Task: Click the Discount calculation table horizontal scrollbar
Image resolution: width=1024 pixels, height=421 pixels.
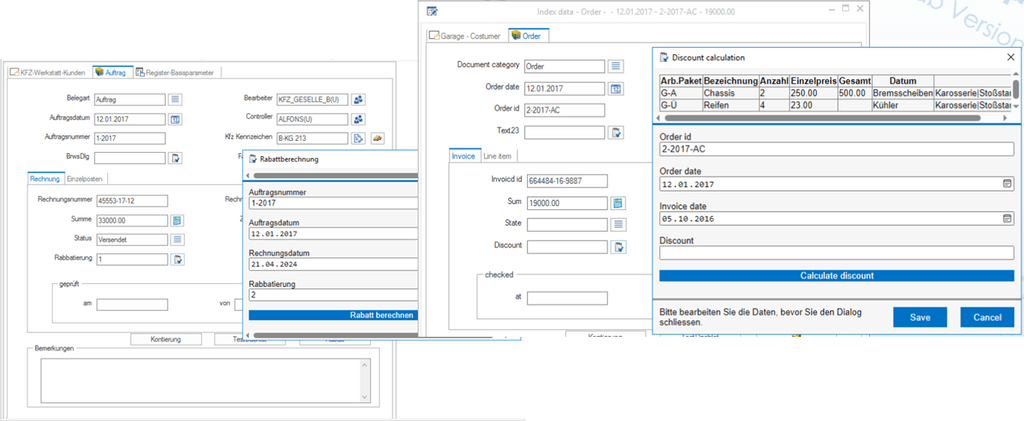Action: [823, 118]
